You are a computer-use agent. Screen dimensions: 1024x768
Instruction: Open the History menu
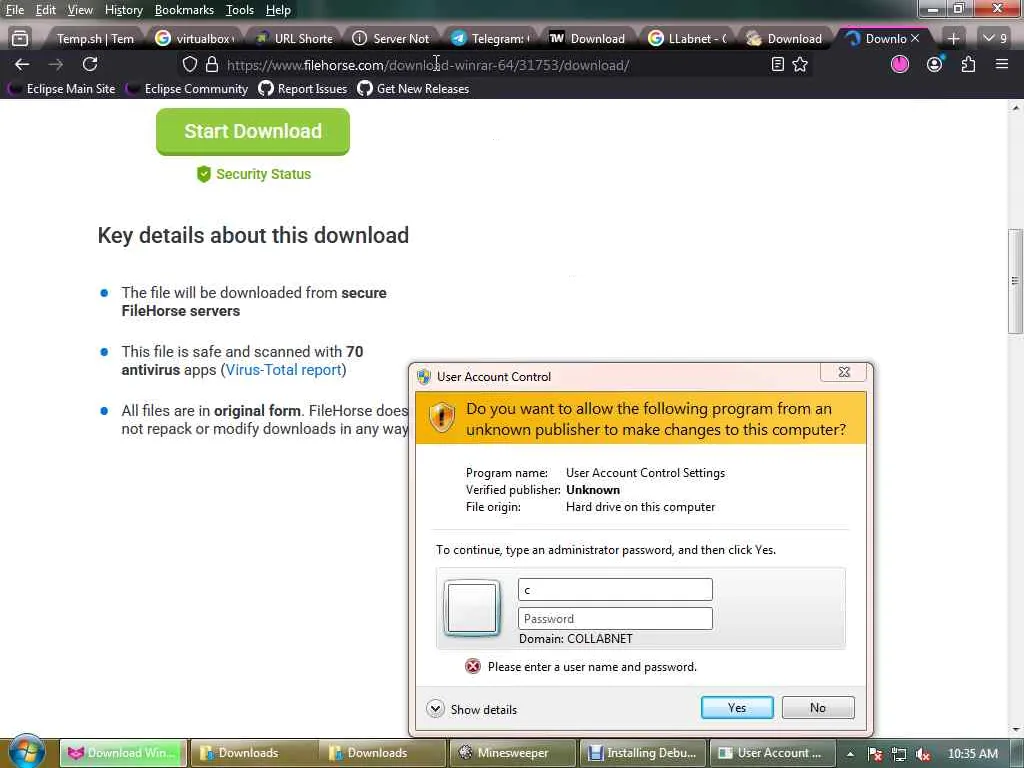[123, 10]
